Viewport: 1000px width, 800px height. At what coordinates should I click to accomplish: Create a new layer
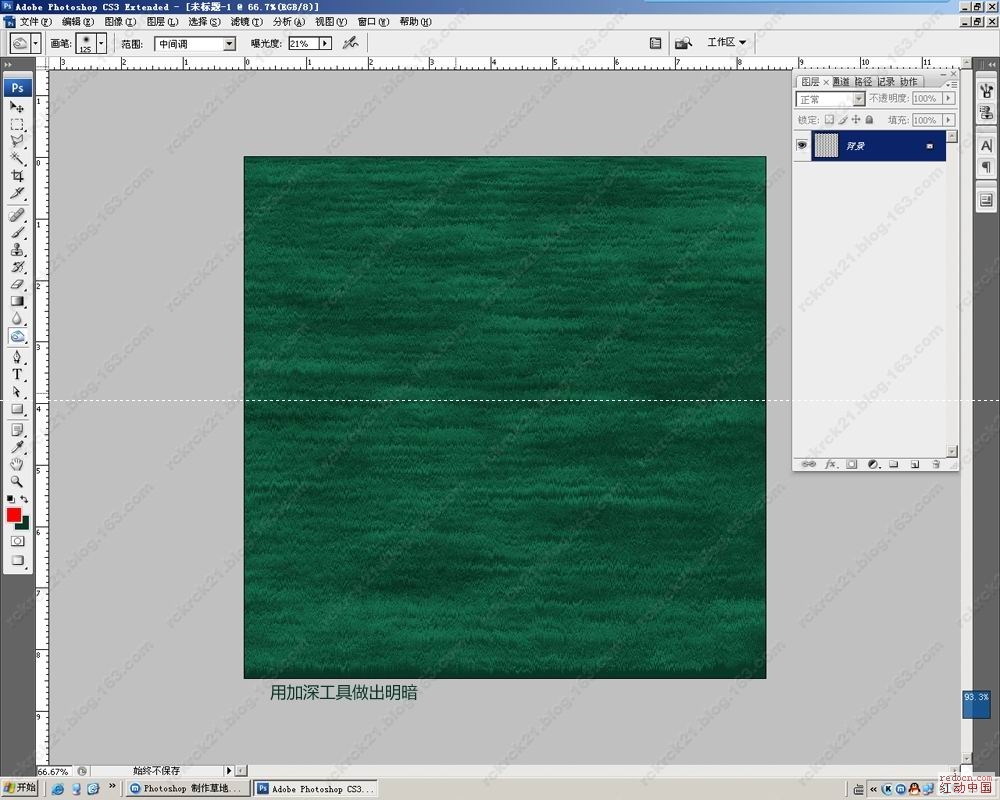point(915,464)
